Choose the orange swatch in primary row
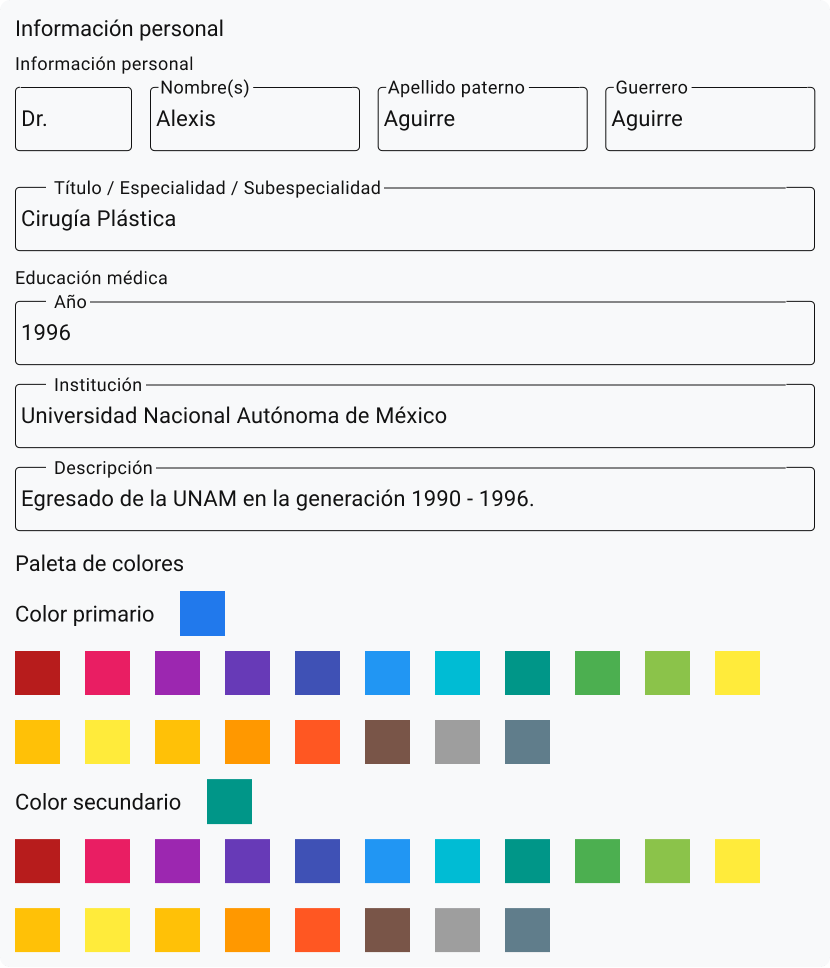Viewport: 830px width, 968px height. tap(247, 742)
